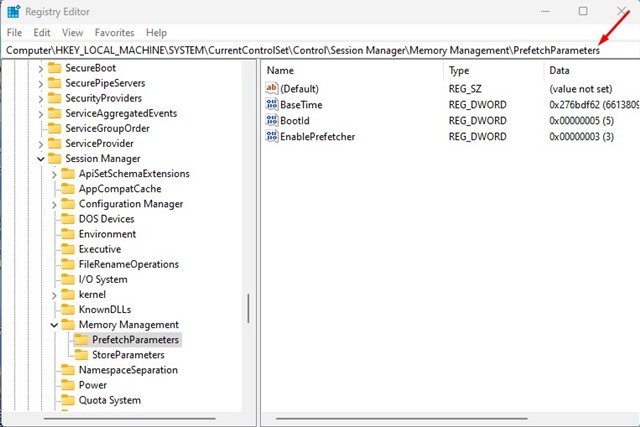This screenshot has height=427, width=640.
Task: Open the View menu
Action: pos(73,33)
